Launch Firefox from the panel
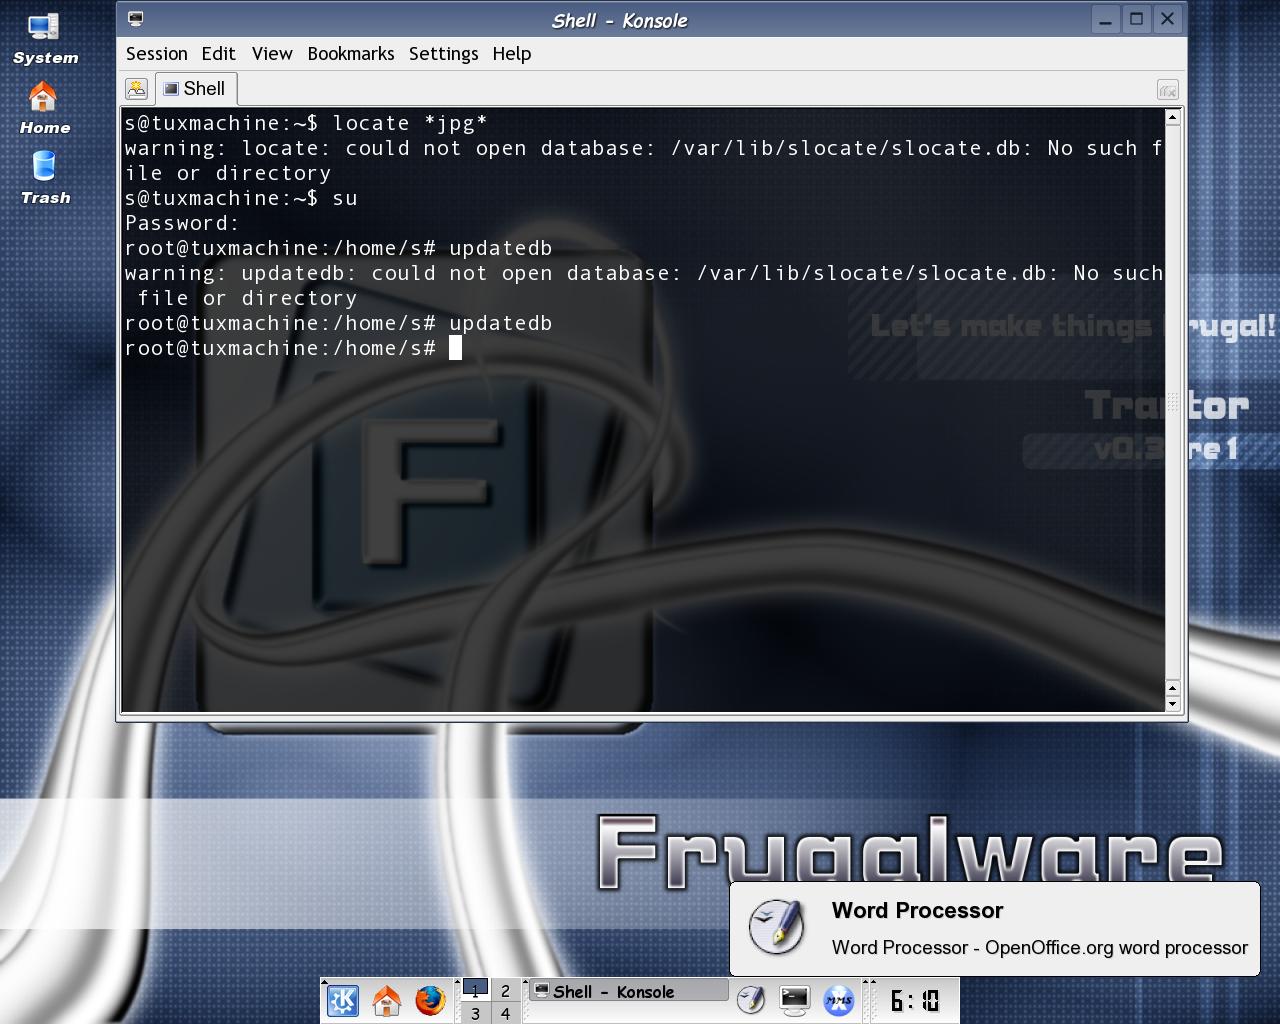Image resolution: width=1280 pixels, height=1024 pixels. [431, 1000]
